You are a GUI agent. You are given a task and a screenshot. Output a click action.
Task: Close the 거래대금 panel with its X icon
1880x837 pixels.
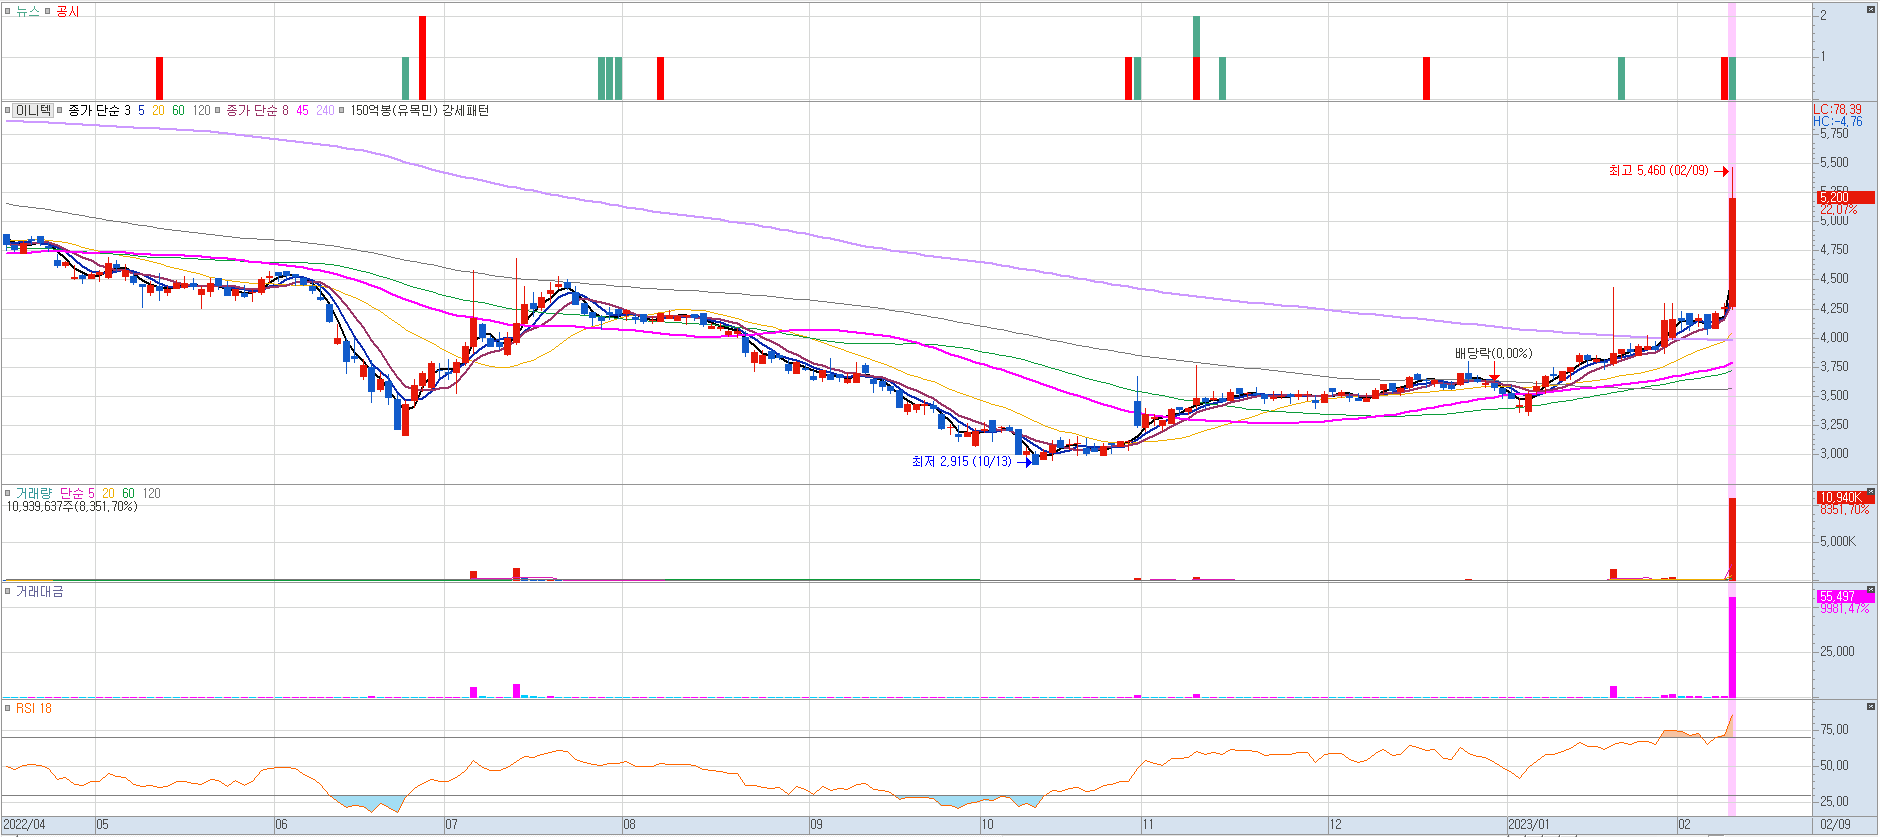pyautogui.click(x=1870, y=589)
